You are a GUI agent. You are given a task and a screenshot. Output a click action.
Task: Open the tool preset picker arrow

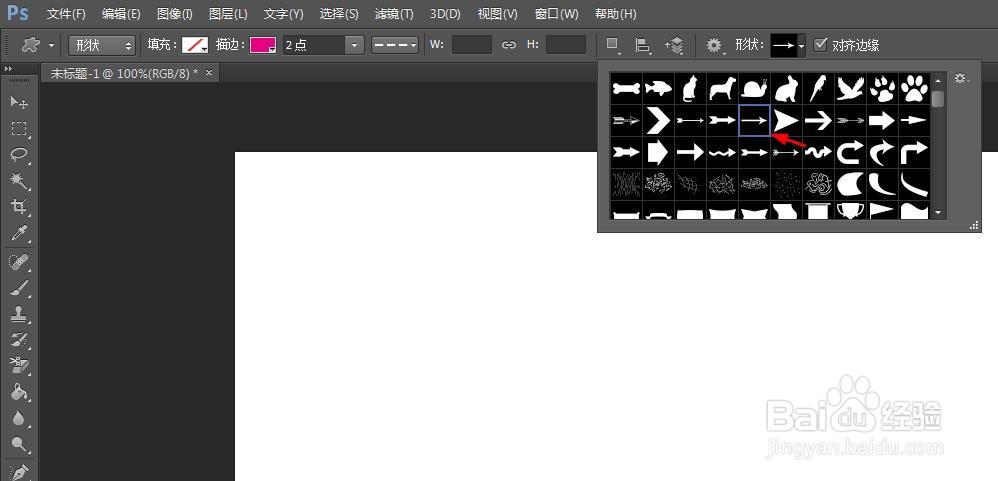tap(52, 45)
